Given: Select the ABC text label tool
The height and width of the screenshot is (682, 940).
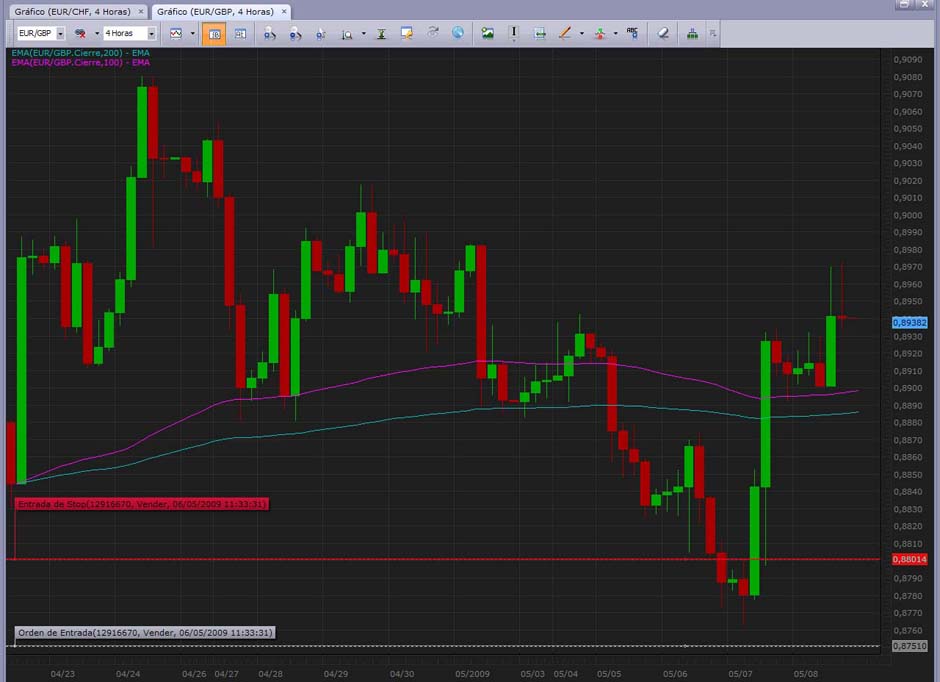Looking at the screenshot, I should pyautogui.click(x=632, y=33).
